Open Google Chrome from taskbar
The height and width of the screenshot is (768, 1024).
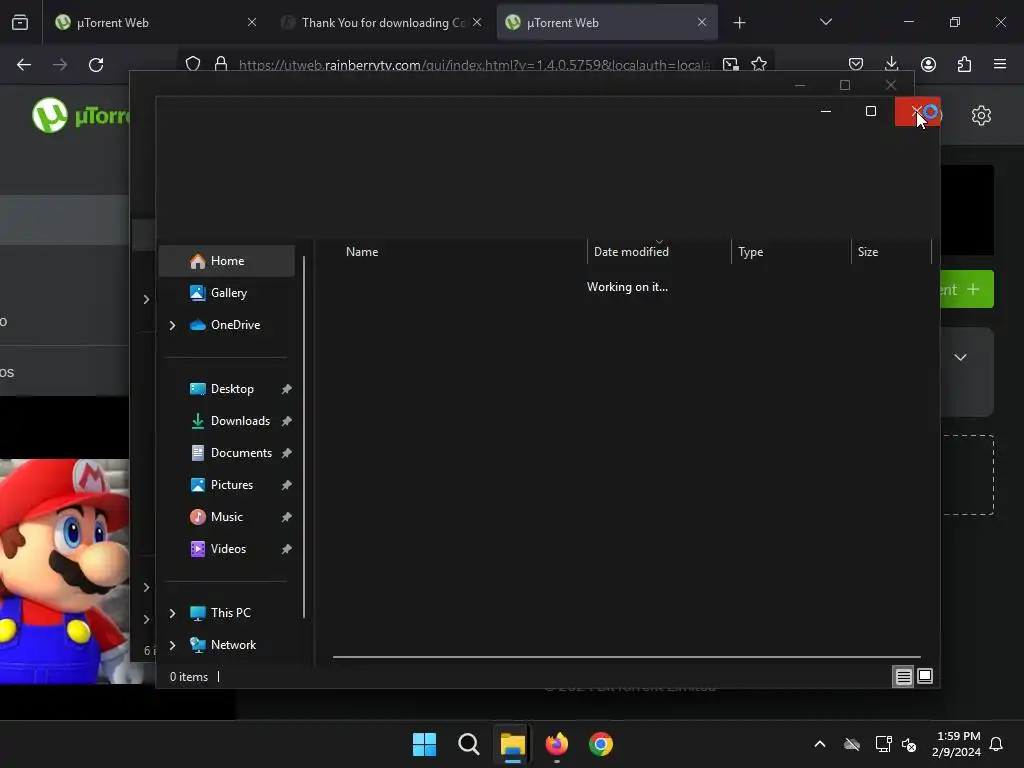click(601, 744)
